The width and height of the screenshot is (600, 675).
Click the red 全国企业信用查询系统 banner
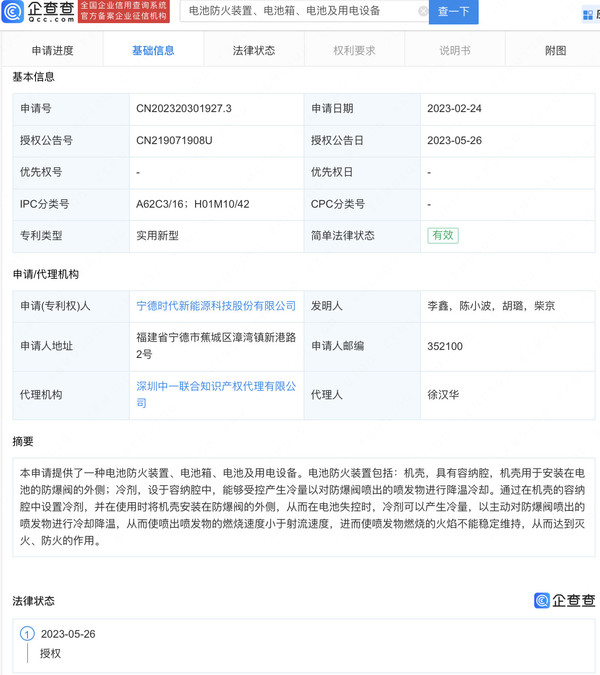(124, 11)
